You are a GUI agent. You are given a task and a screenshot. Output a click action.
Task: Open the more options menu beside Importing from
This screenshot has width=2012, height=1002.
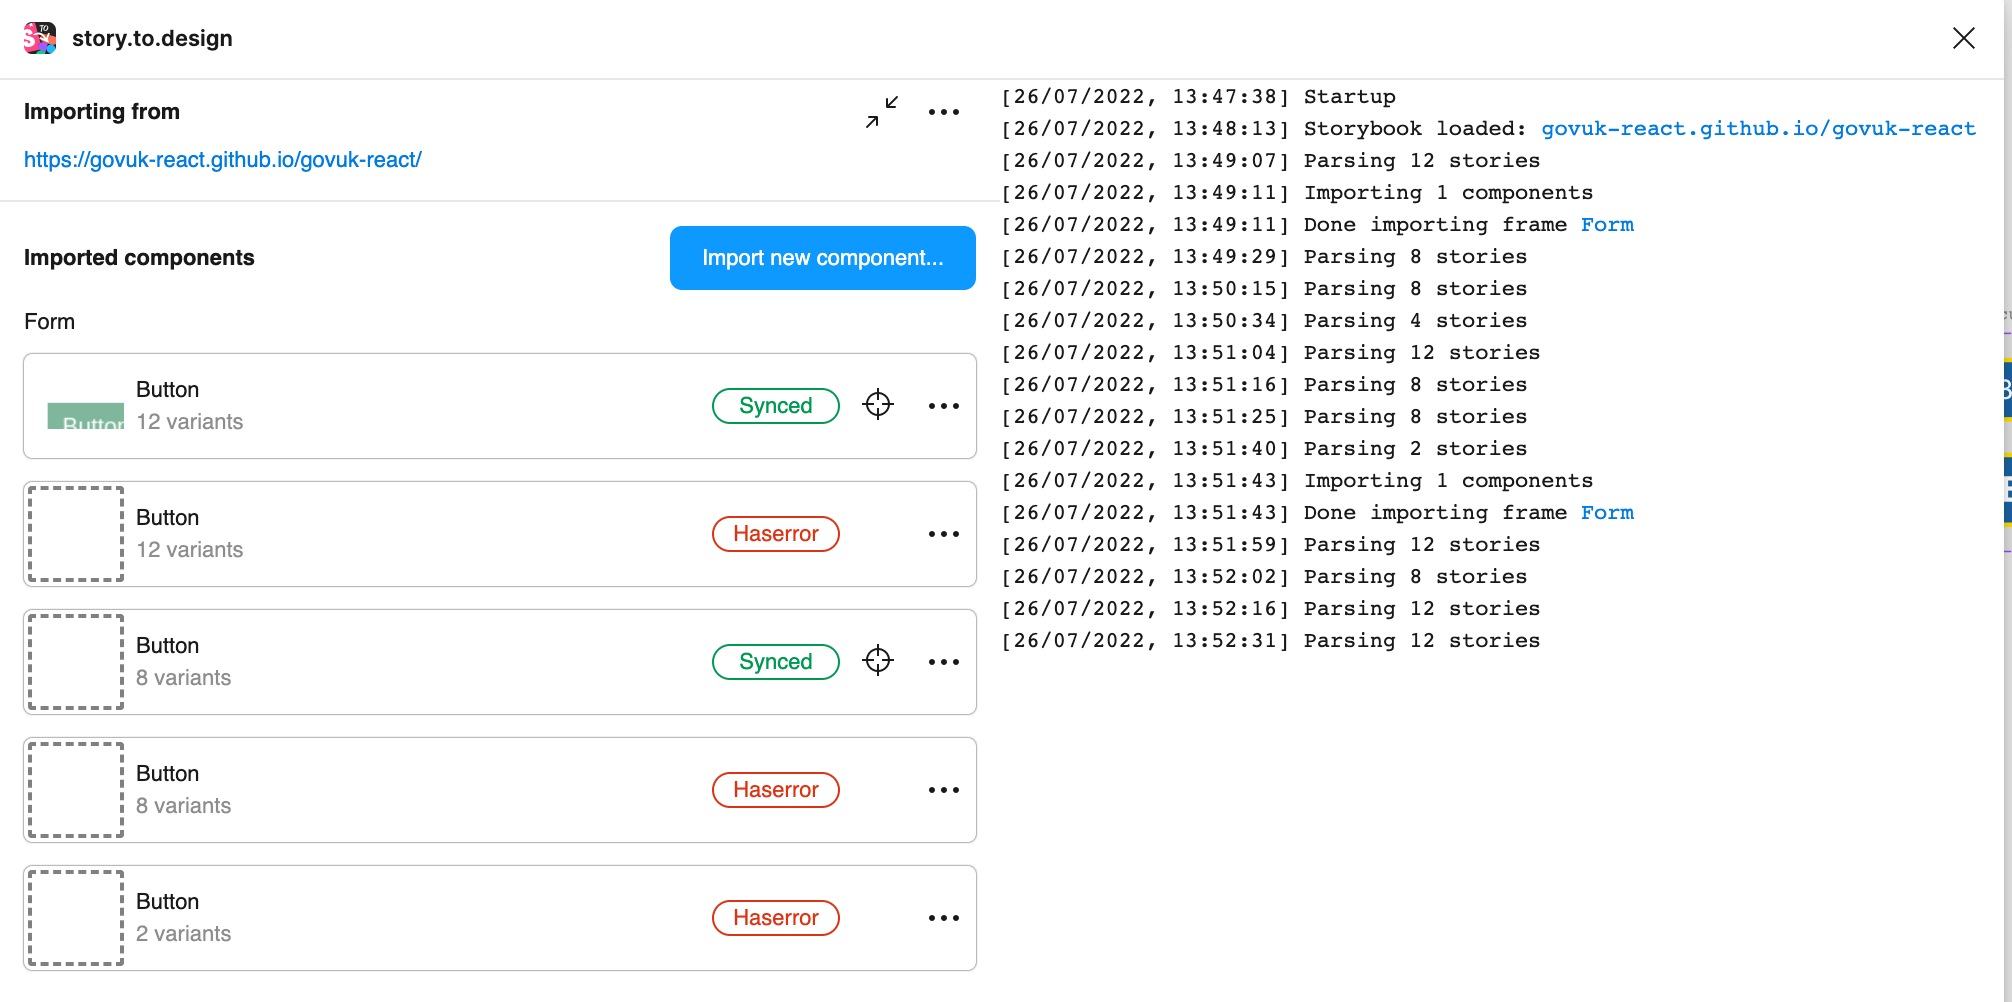point(944,112)
